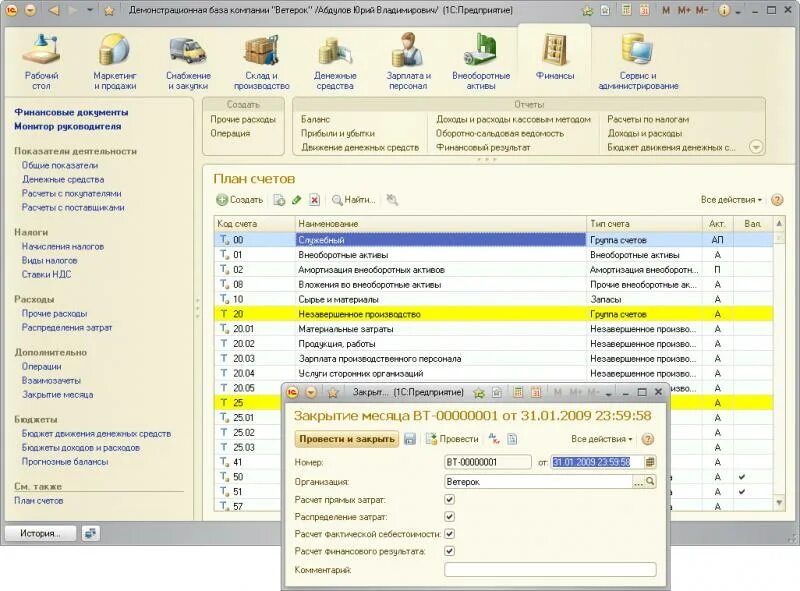Click the Дт/Кт postings icon in dialog
800x591 pixels.
(494, 439)
